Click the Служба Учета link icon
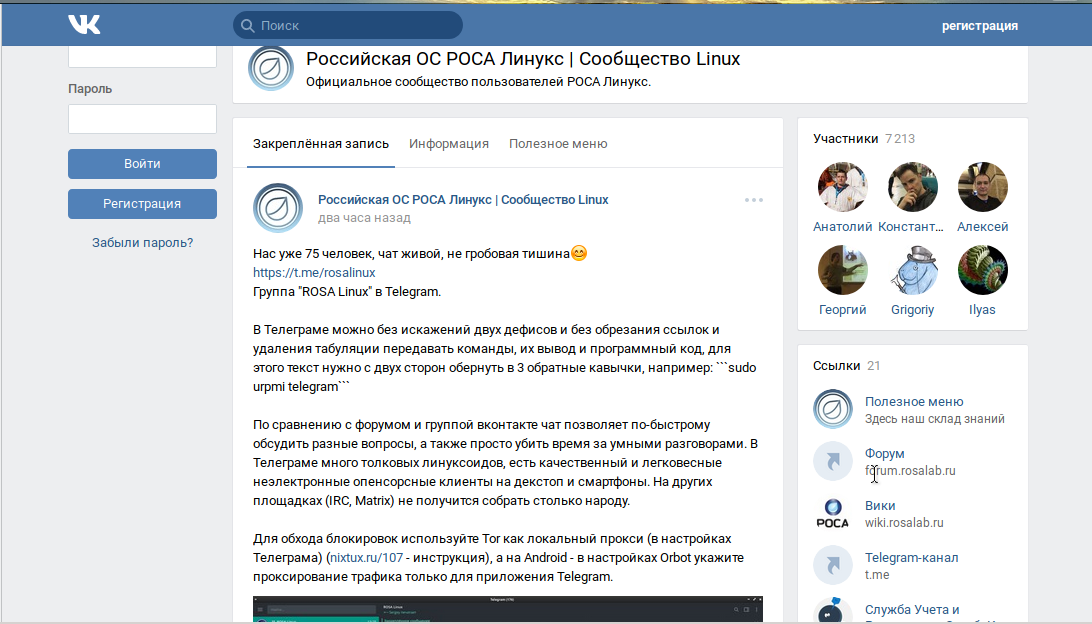 [x=833, y=611]
